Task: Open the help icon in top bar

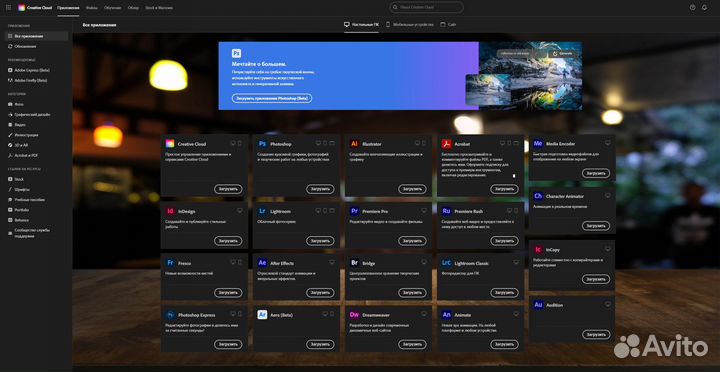Action: click(x=692, y=7)
